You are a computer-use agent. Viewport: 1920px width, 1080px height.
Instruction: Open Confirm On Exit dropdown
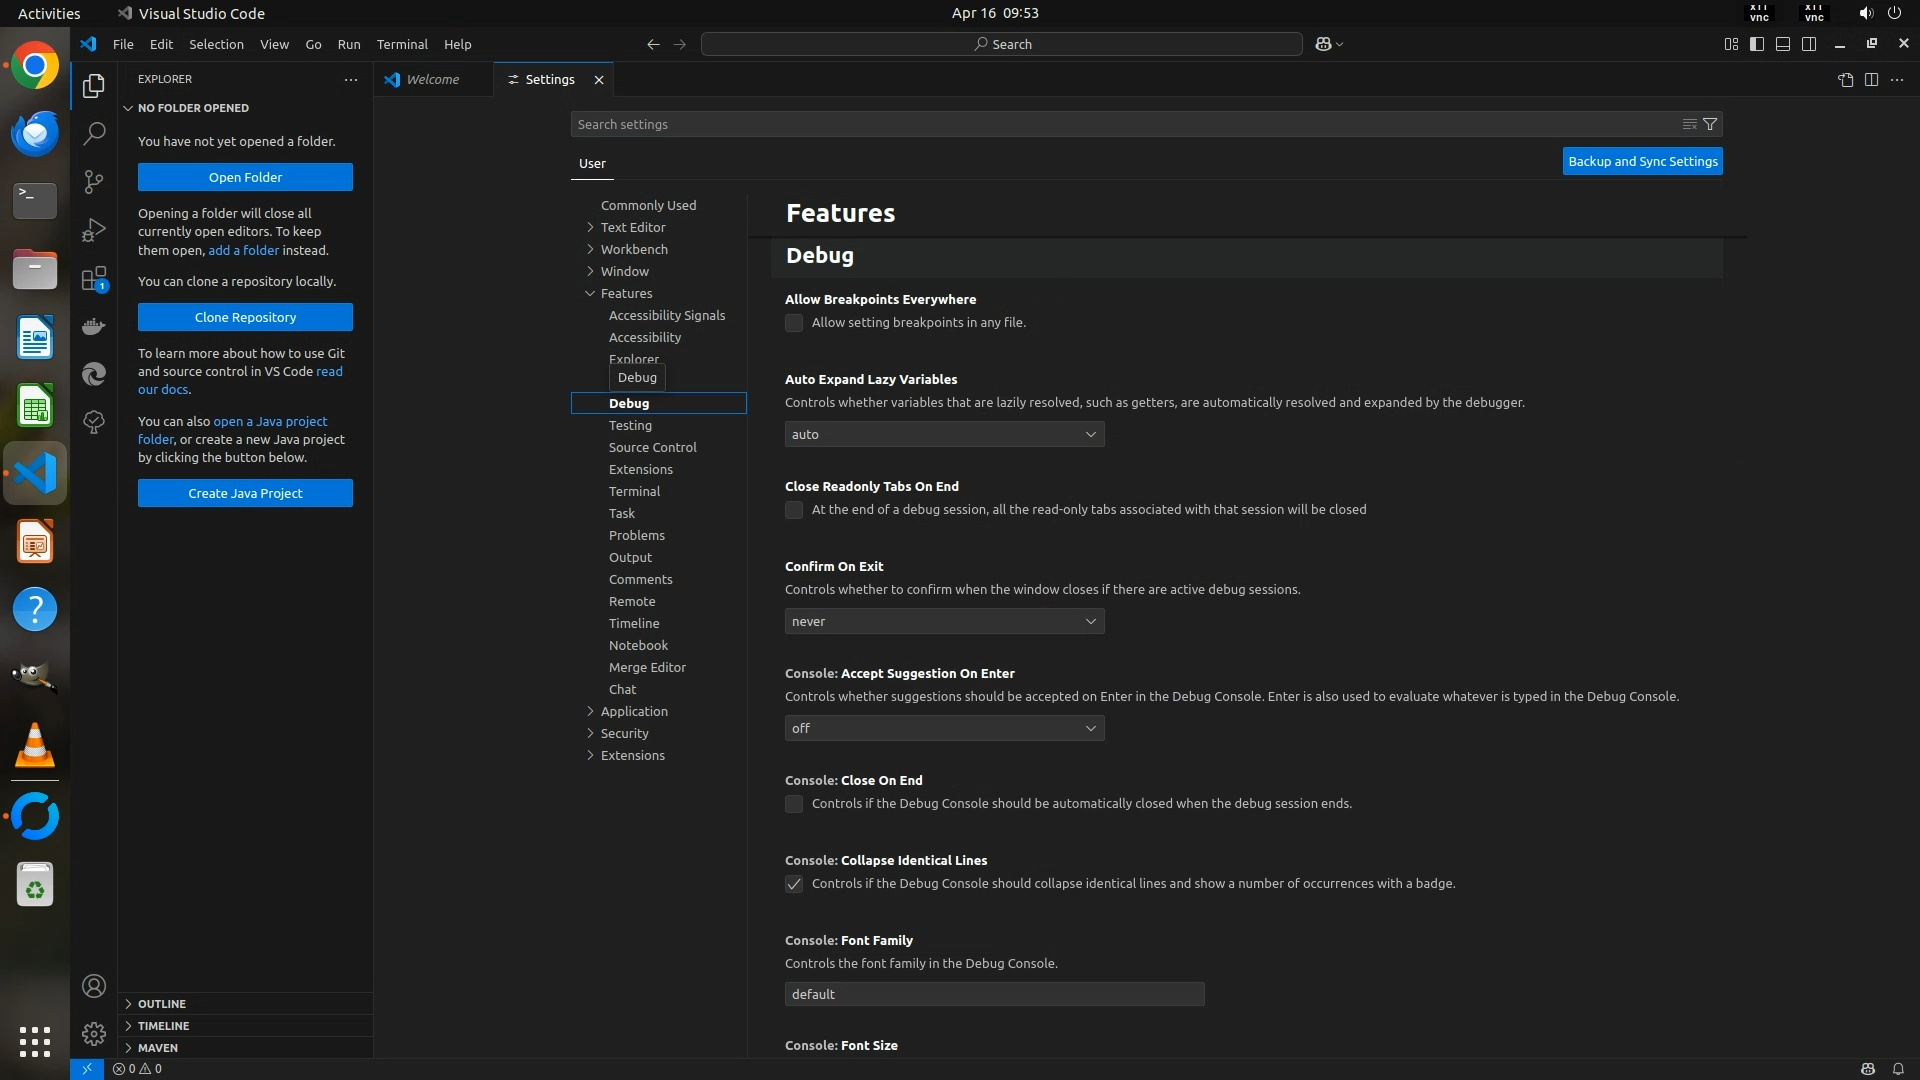pos(944,621)
